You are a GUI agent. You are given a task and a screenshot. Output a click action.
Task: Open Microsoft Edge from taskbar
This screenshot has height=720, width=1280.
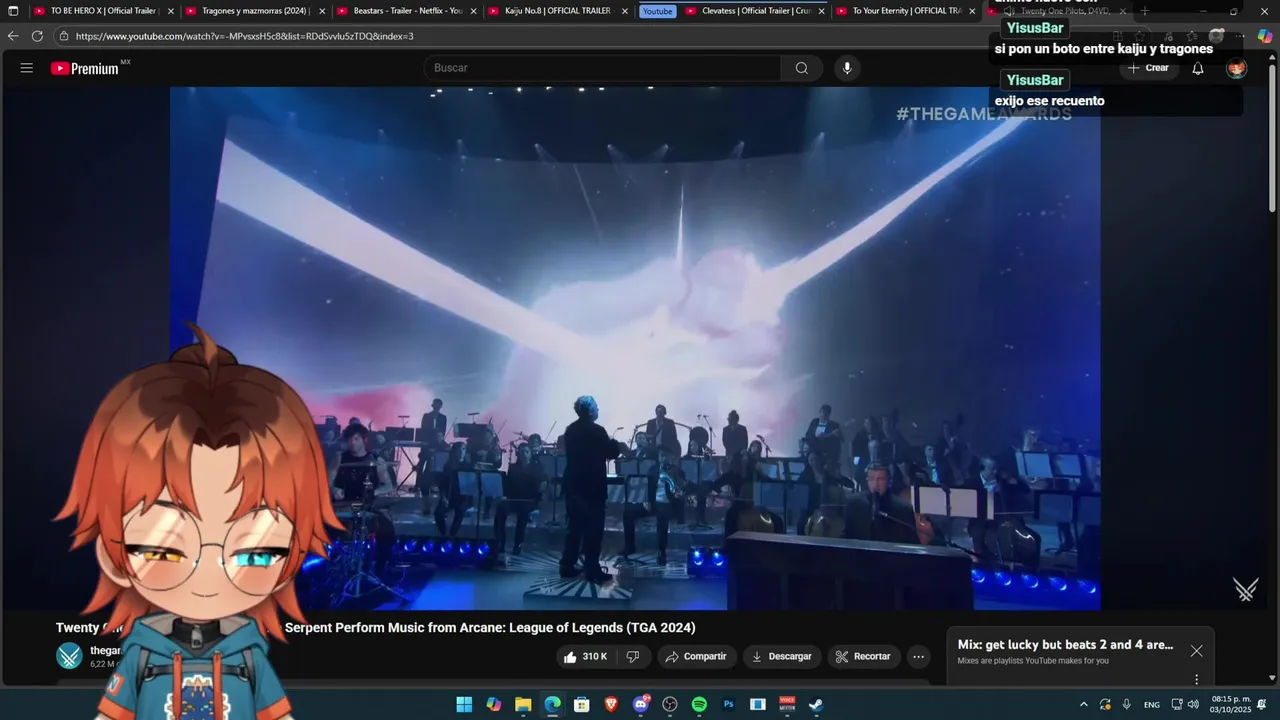click(552, 704)
